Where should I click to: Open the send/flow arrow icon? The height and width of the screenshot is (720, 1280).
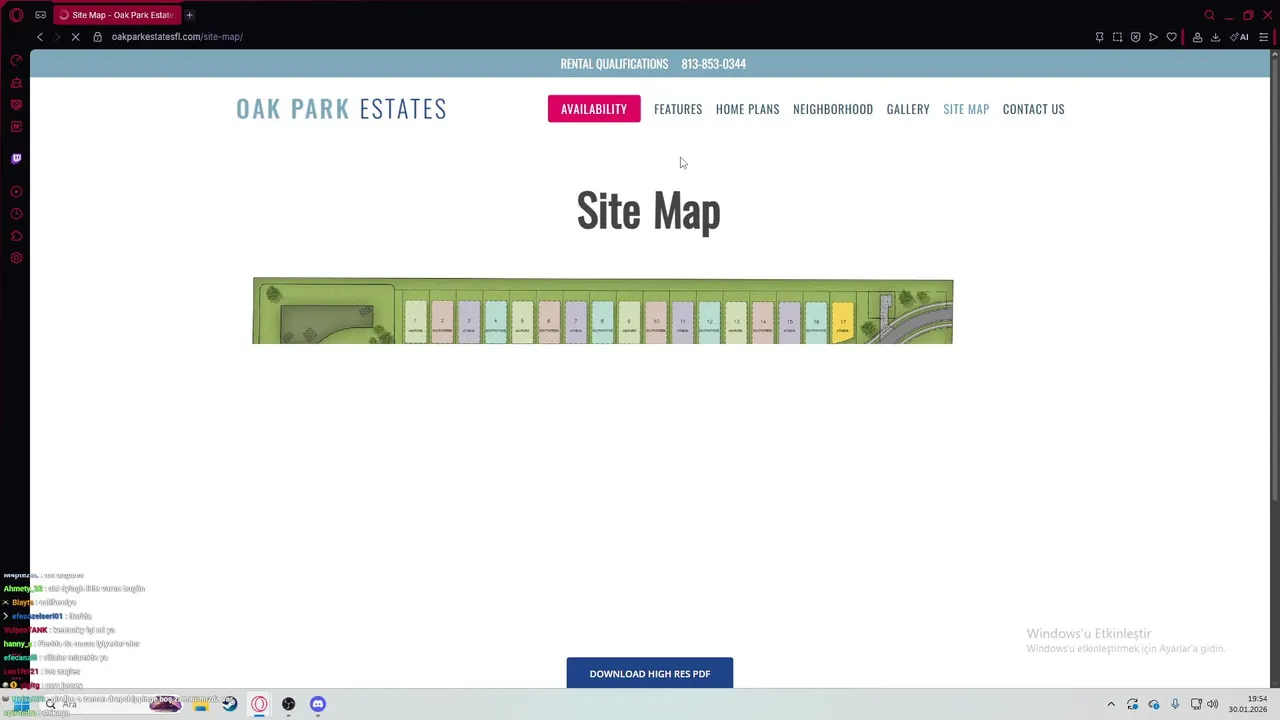click(1153, 37)
